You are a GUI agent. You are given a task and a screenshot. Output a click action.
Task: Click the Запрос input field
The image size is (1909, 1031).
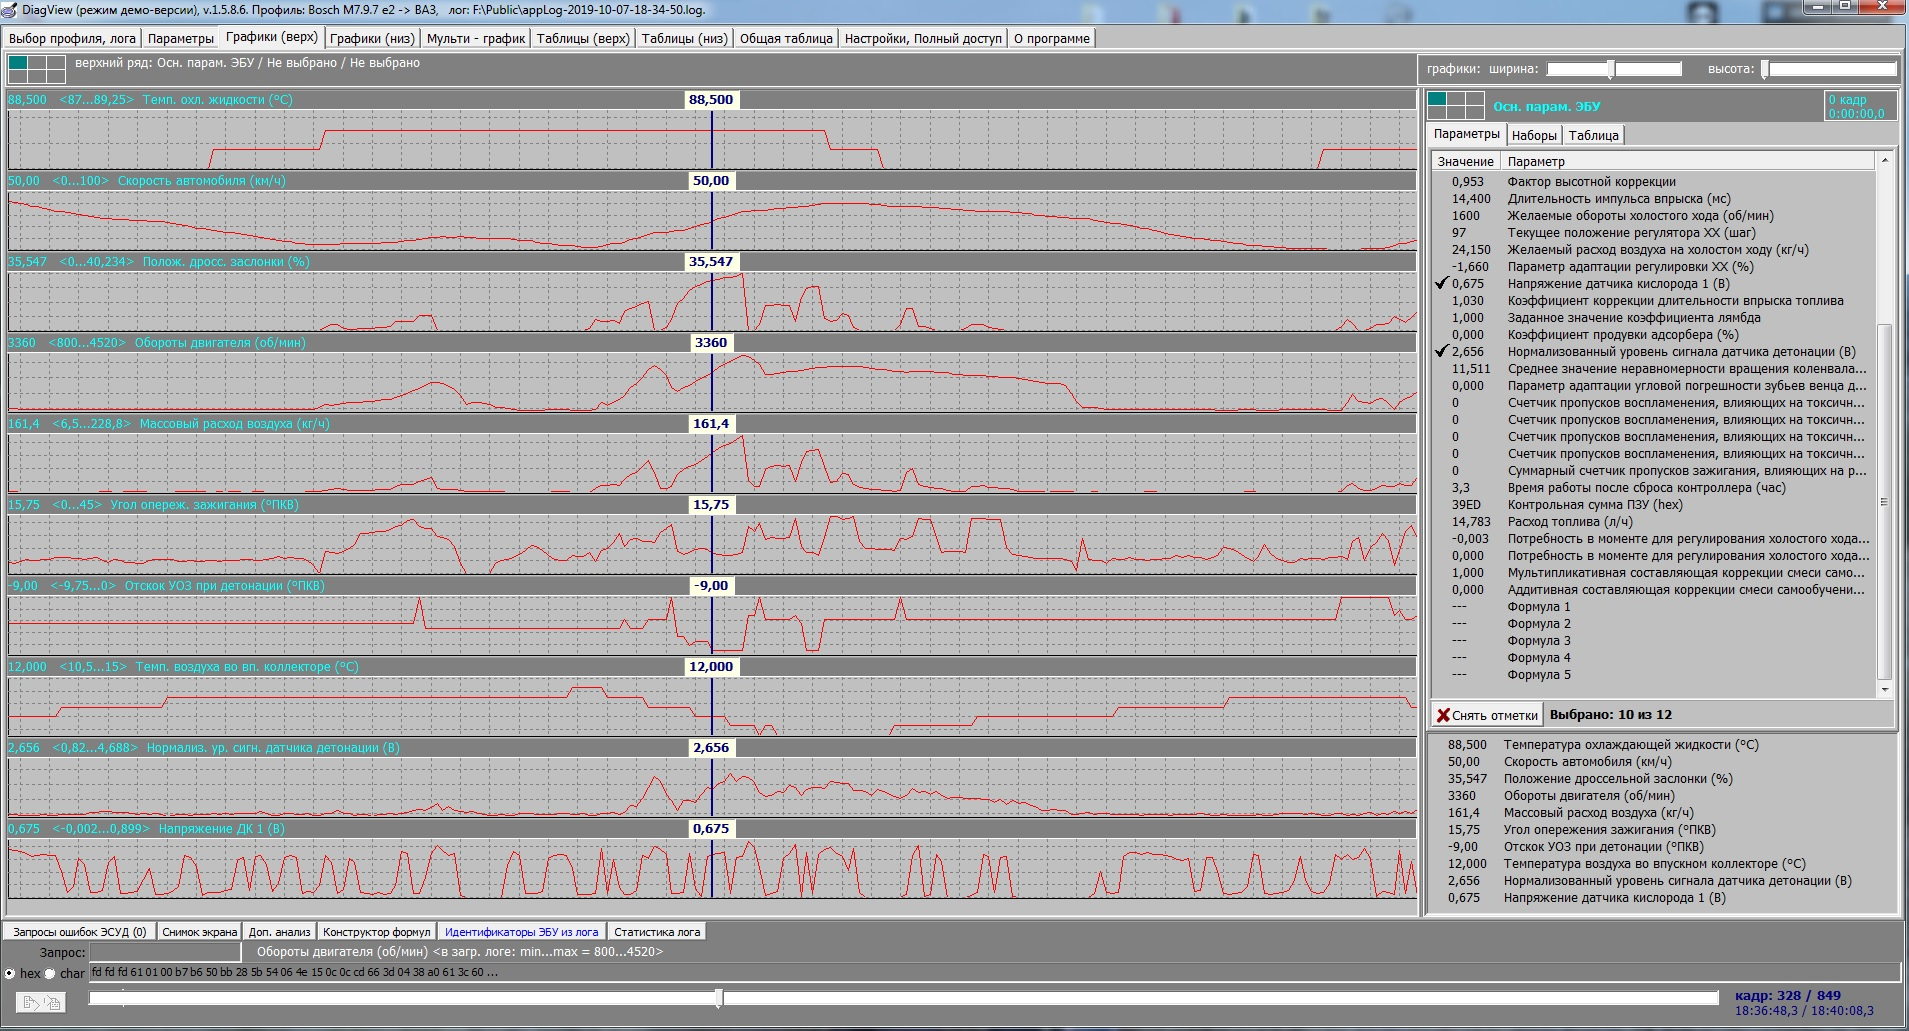166,952
